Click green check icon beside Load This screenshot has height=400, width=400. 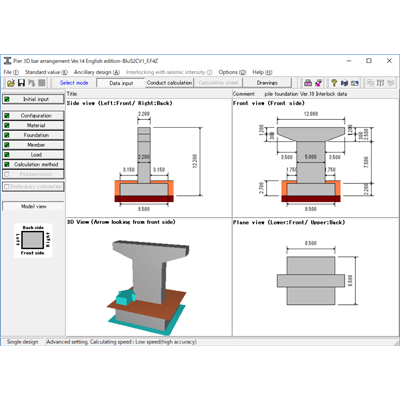(x=7, y=155)
